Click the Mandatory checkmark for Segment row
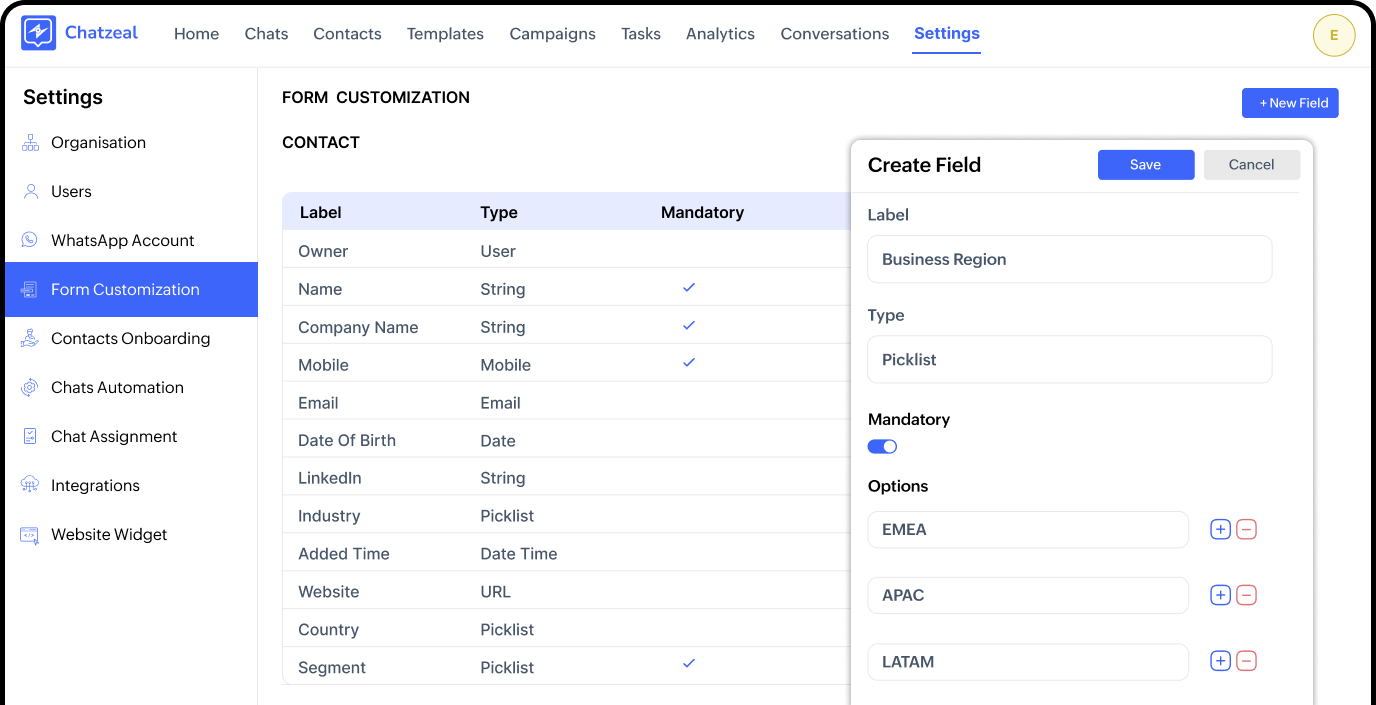This screenshot has height=705, width=1376. pyautogui.click(x=688, y=664)
